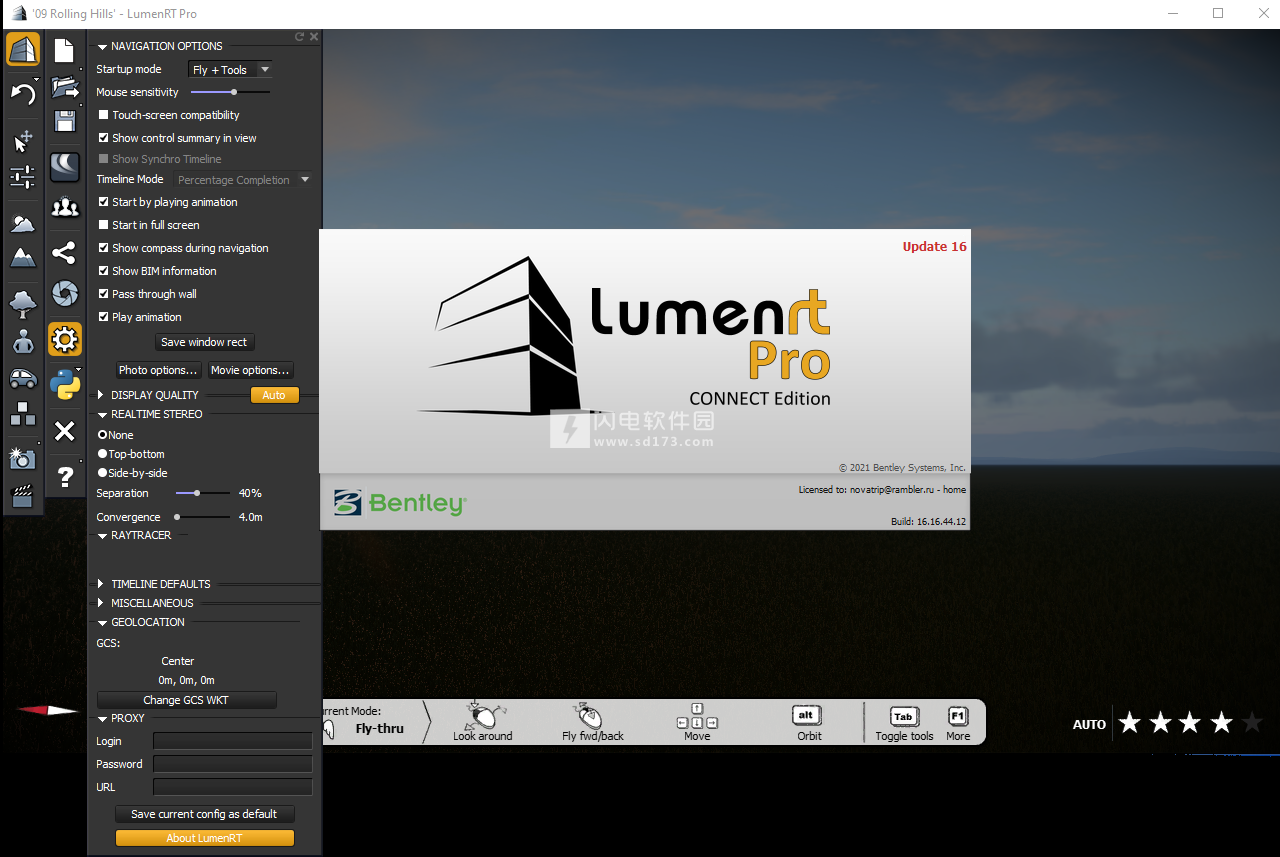Open the movie clapperboard tool
1280x857 pixels.
(22, 496)
